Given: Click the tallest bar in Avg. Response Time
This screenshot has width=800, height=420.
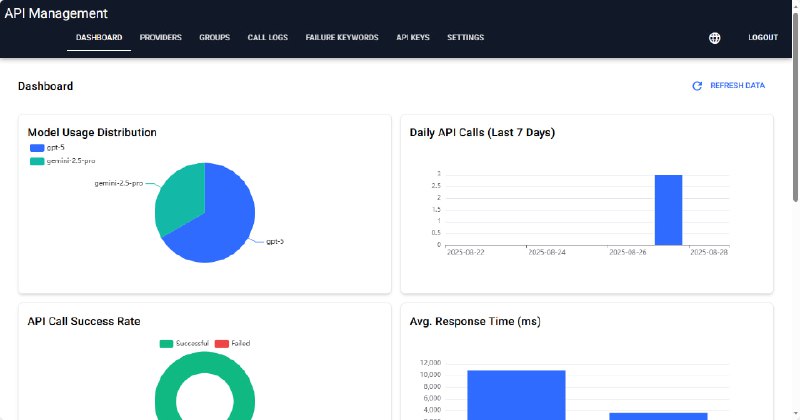Looking at the screenshot, I should [x=516, y=394].
